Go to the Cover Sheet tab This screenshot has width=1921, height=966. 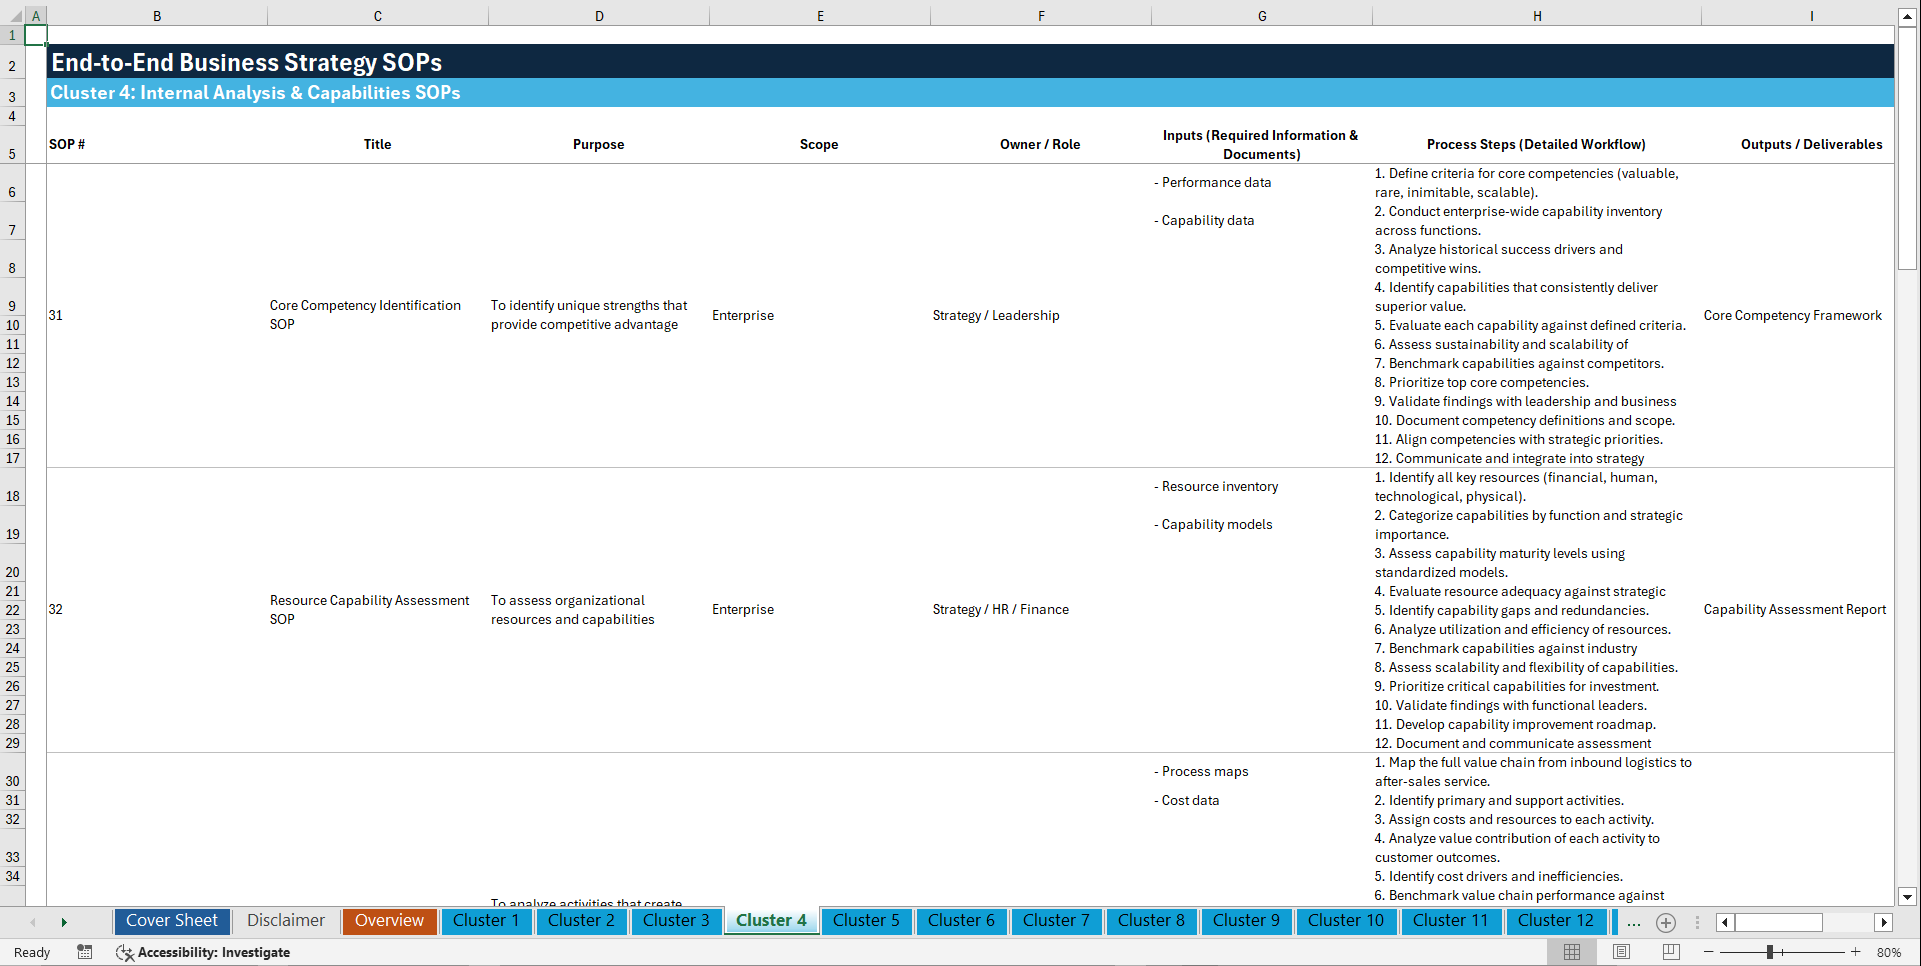coord(171,920)
